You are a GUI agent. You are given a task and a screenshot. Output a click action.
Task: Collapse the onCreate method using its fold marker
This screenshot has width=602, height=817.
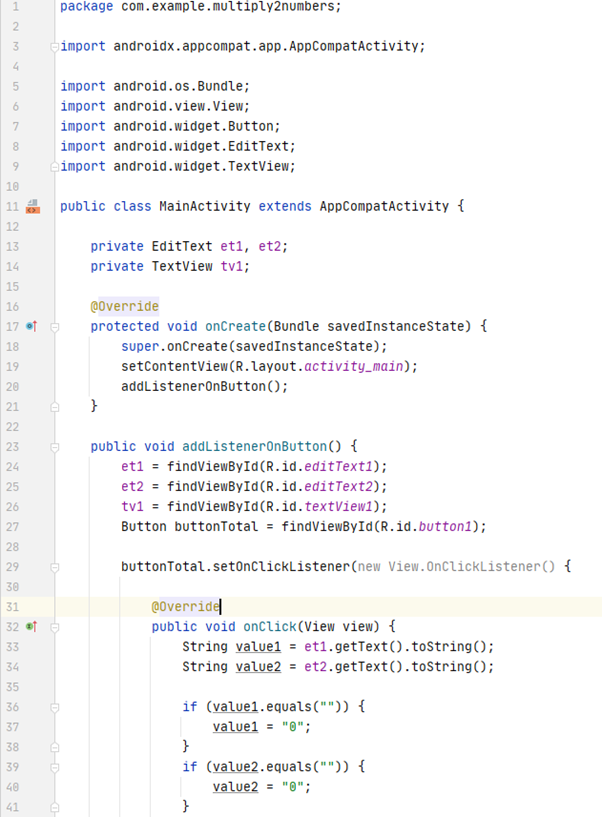coord(54,327)
